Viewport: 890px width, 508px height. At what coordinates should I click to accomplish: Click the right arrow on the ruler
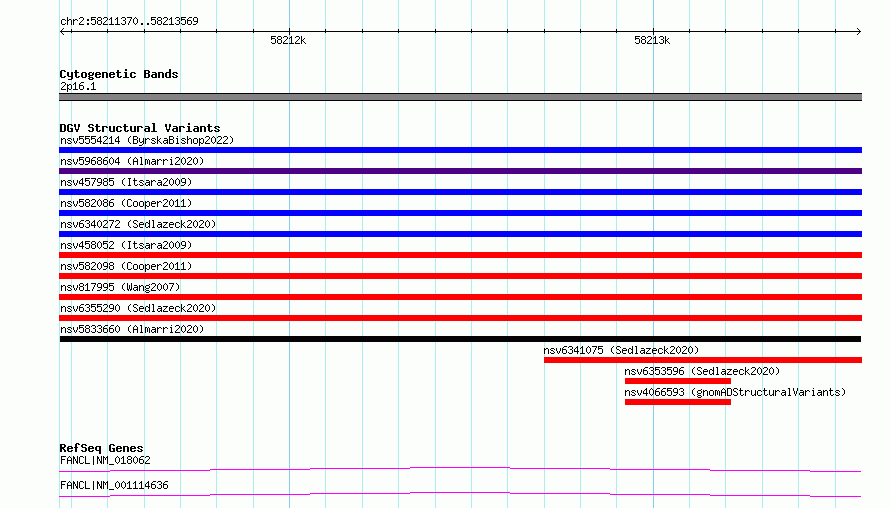tap(858, 31)
